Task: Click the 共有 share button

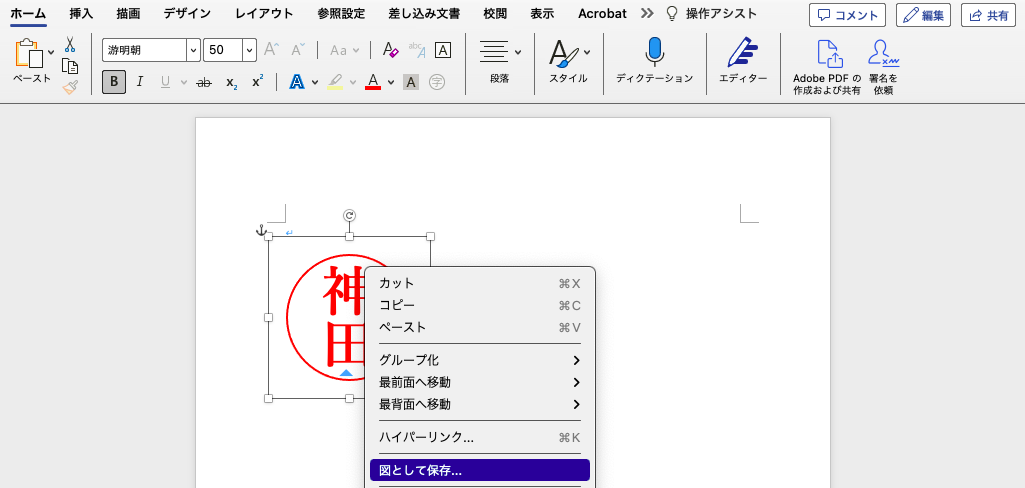Action: point(987,15)
